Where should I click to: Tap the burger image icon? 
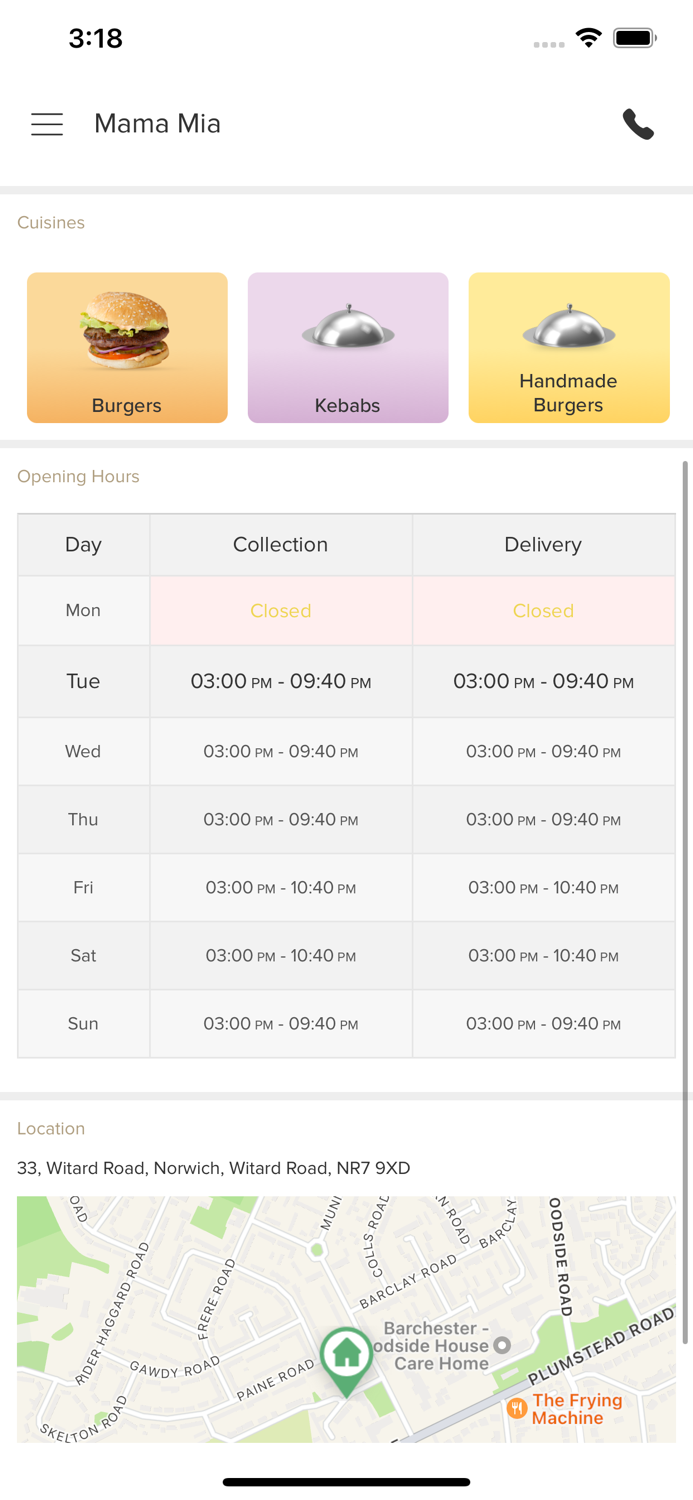(127, 330)
